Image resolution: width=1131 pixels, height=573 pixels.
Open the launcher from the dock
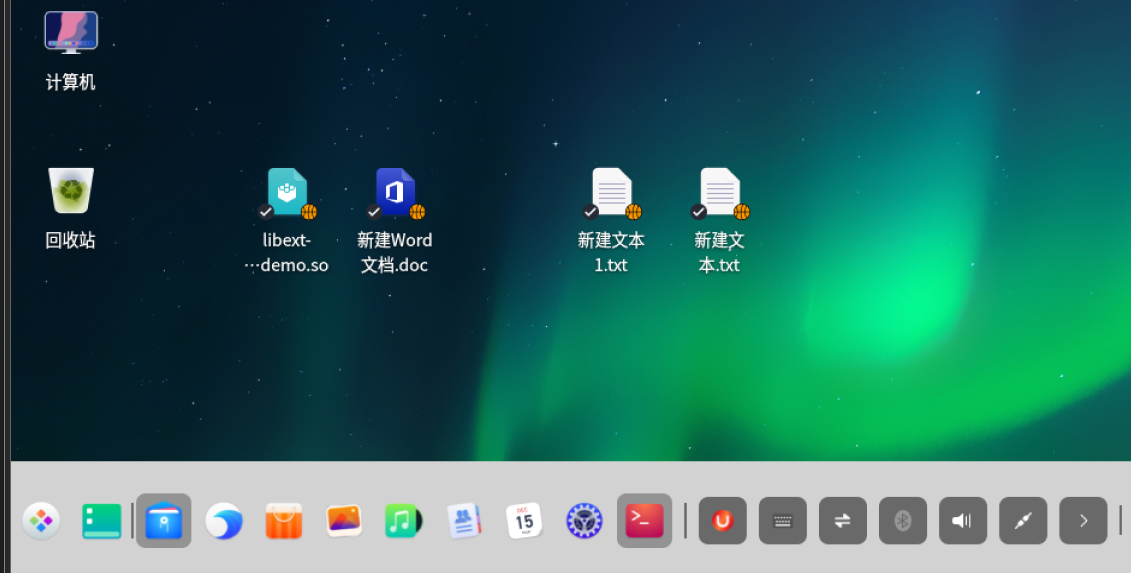pos(41,521)
